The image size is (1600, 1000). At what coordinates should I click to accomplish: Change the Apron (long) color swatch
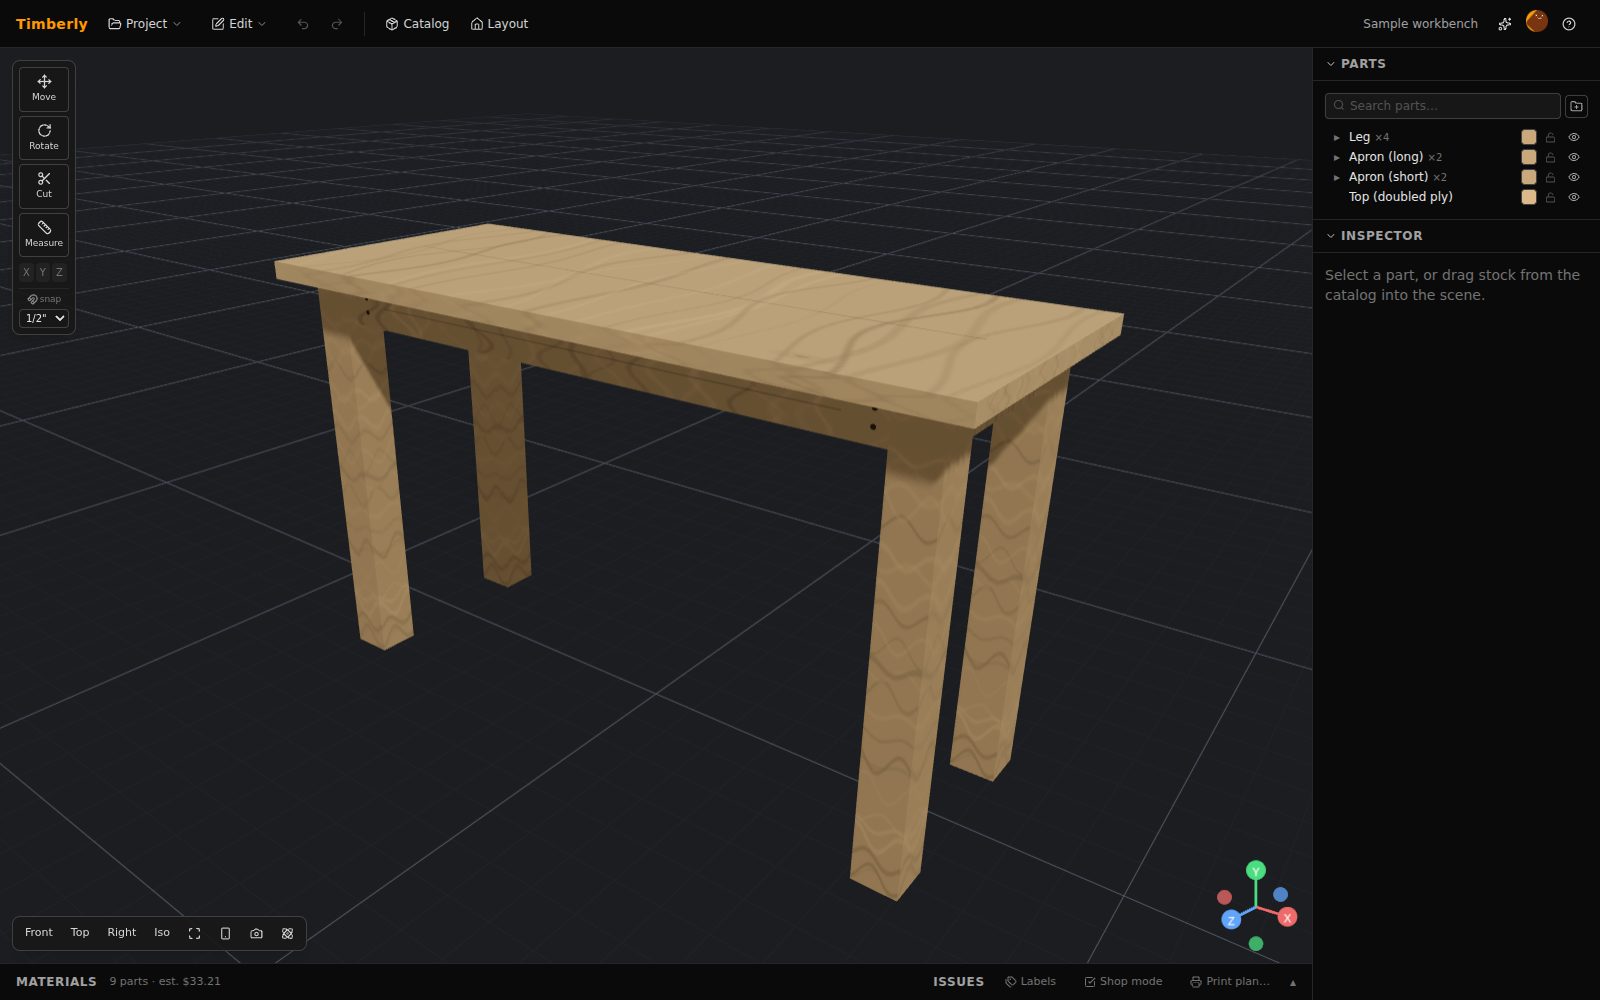tap(1529, 157)
